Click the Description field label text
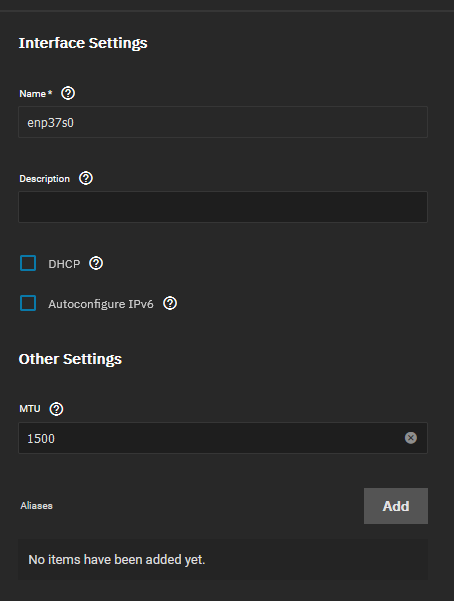 [44, 179]
